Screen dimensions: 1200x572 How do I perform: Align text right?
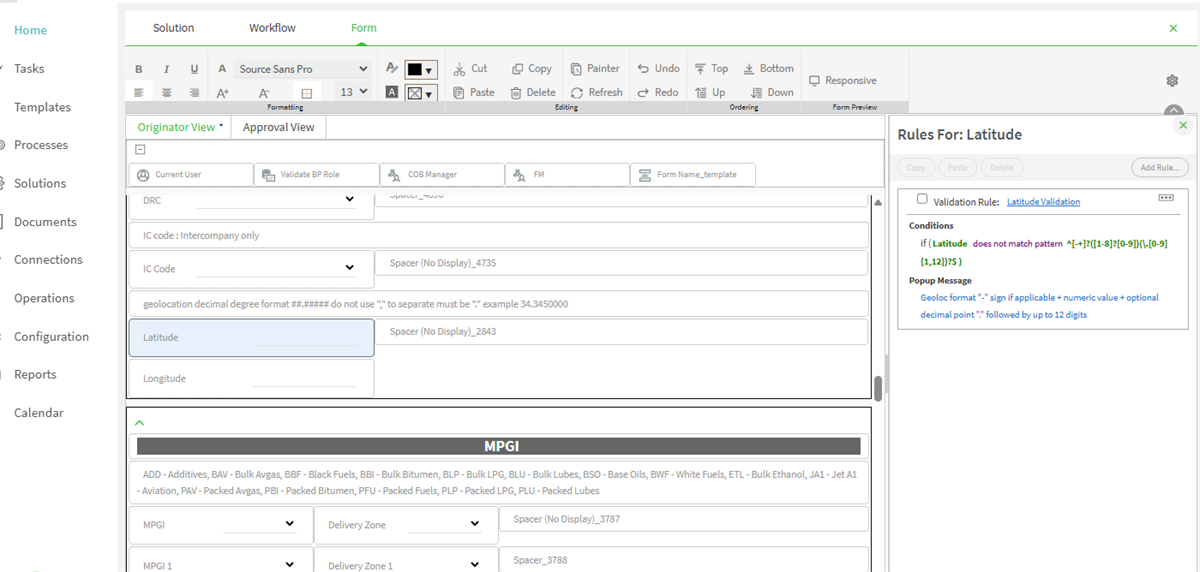pyautogui.click(x=194, y=92)
